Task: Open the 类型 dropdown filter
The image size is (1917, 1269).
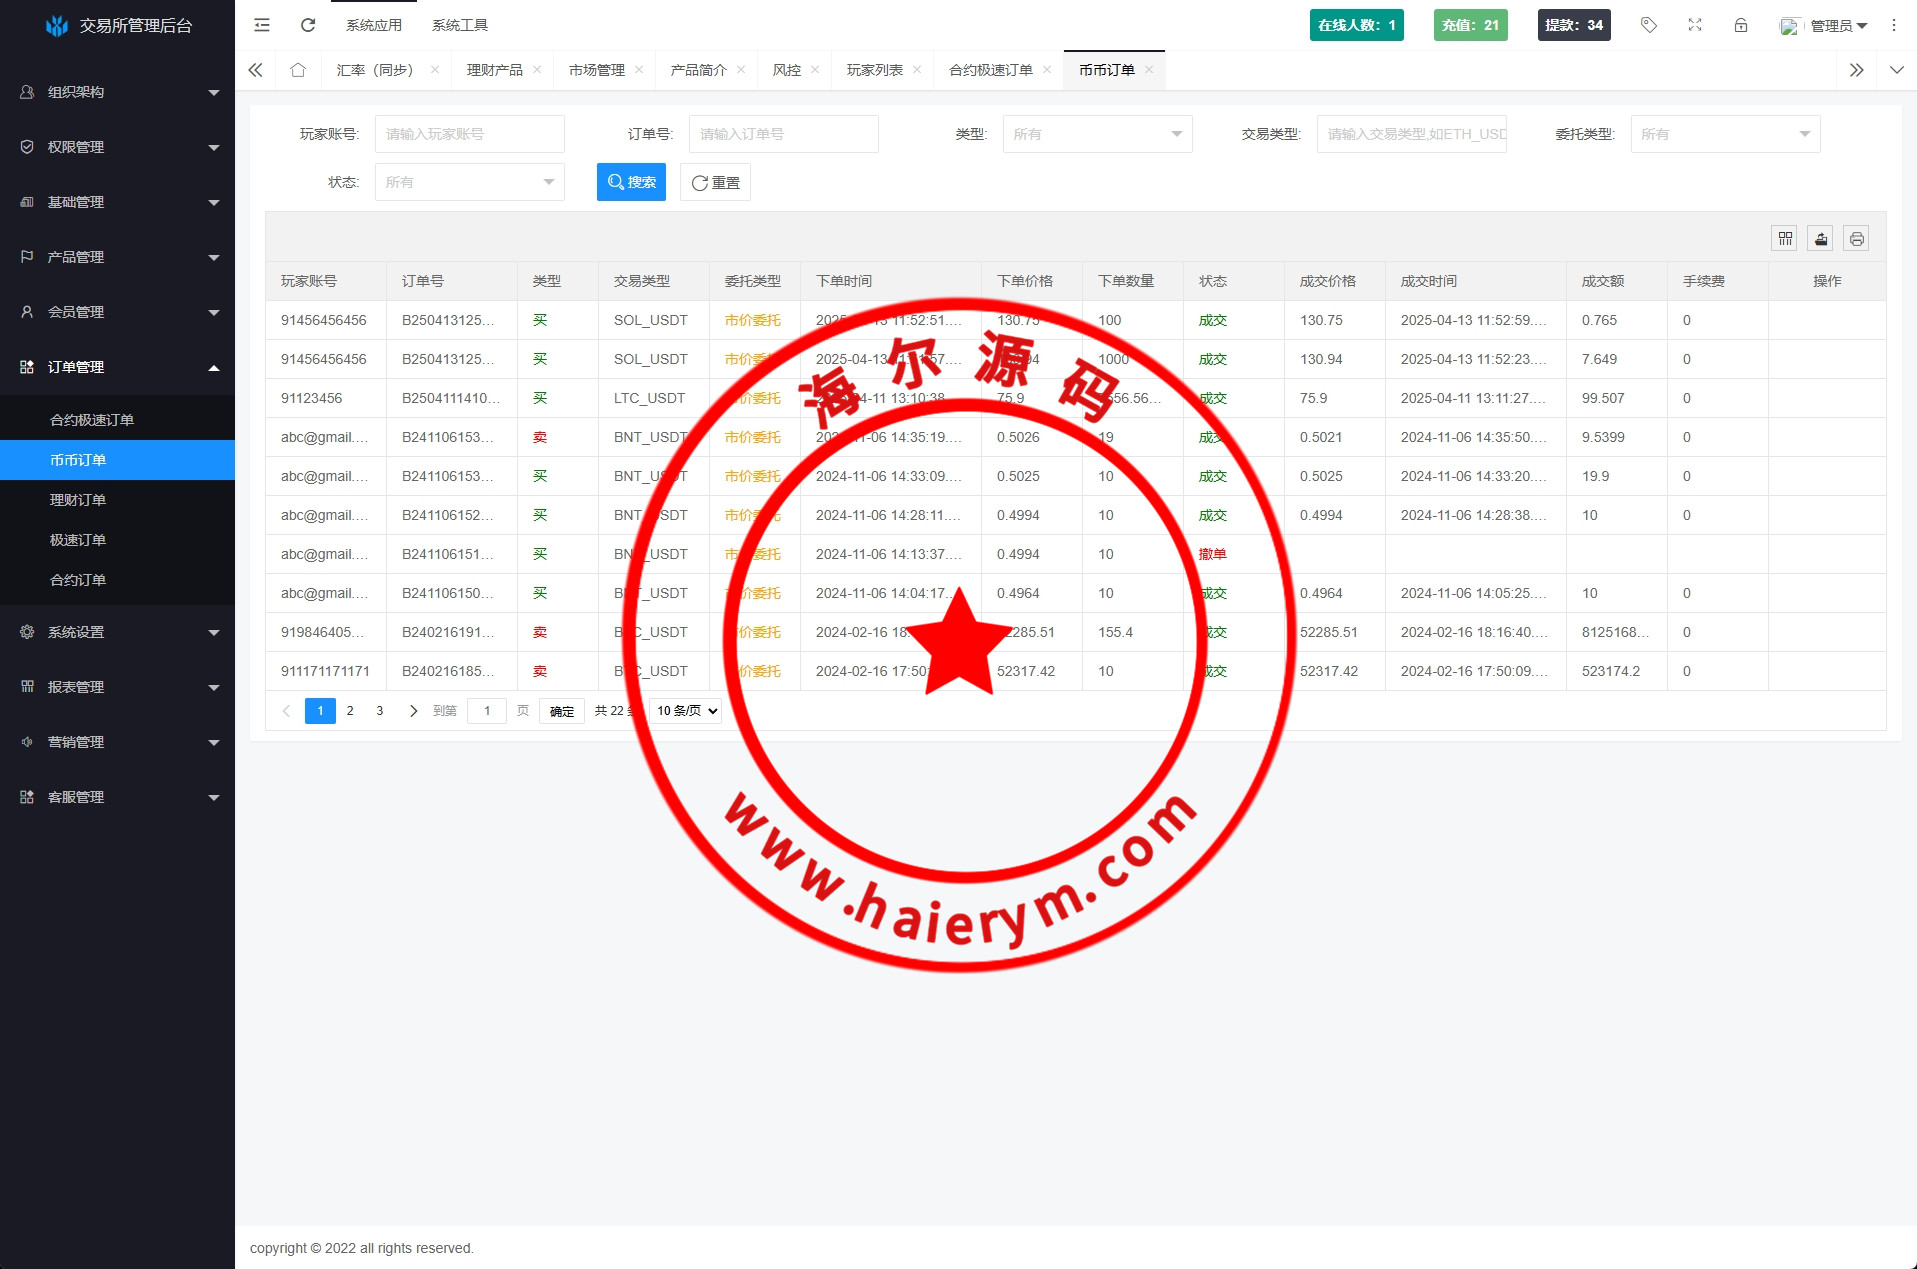Action: (1097, 134)
